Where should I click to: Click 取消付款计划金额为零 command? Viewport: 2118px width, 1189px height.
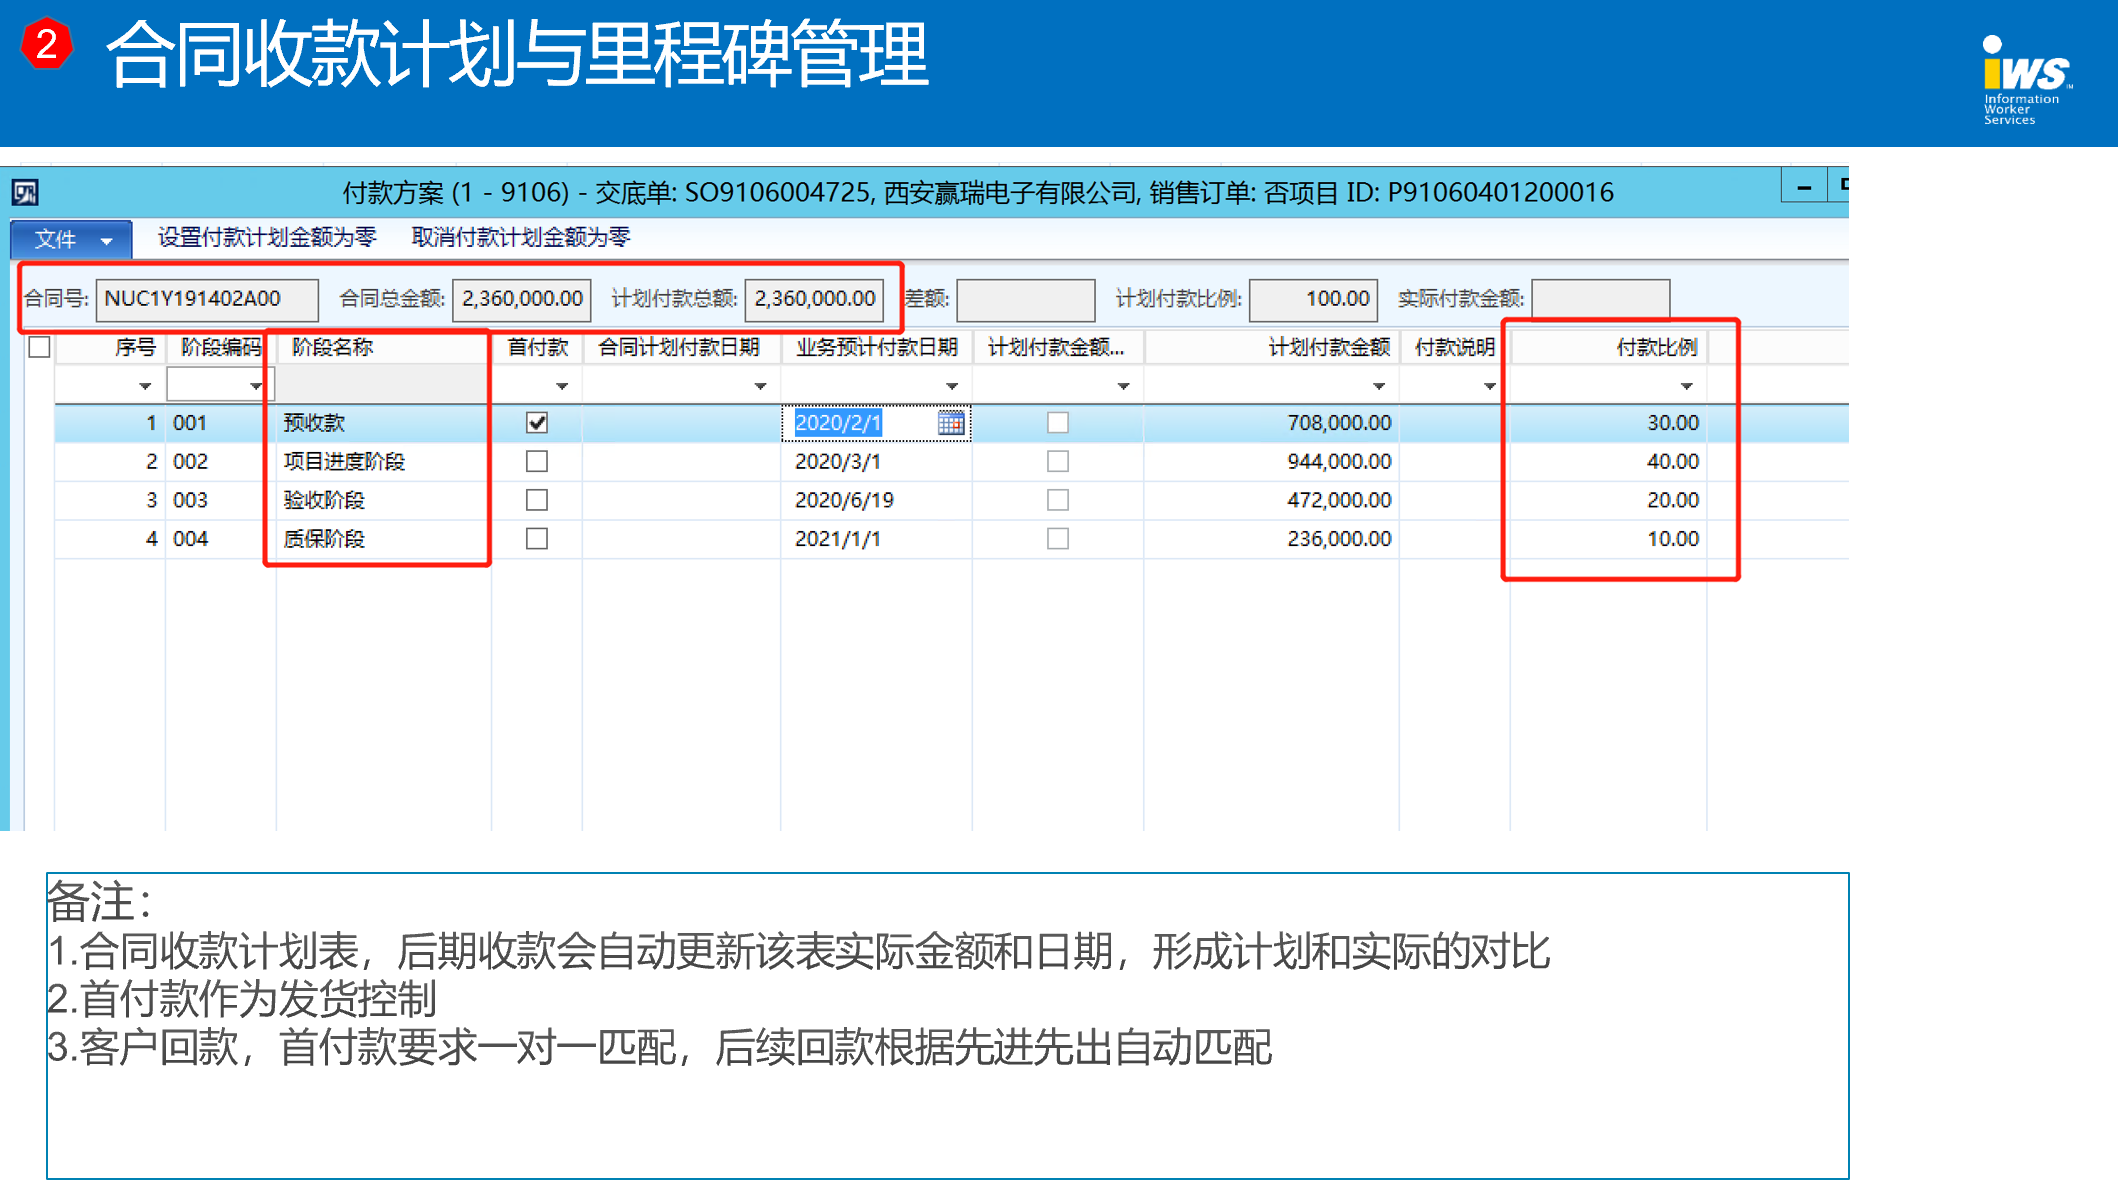pos(521,238)
